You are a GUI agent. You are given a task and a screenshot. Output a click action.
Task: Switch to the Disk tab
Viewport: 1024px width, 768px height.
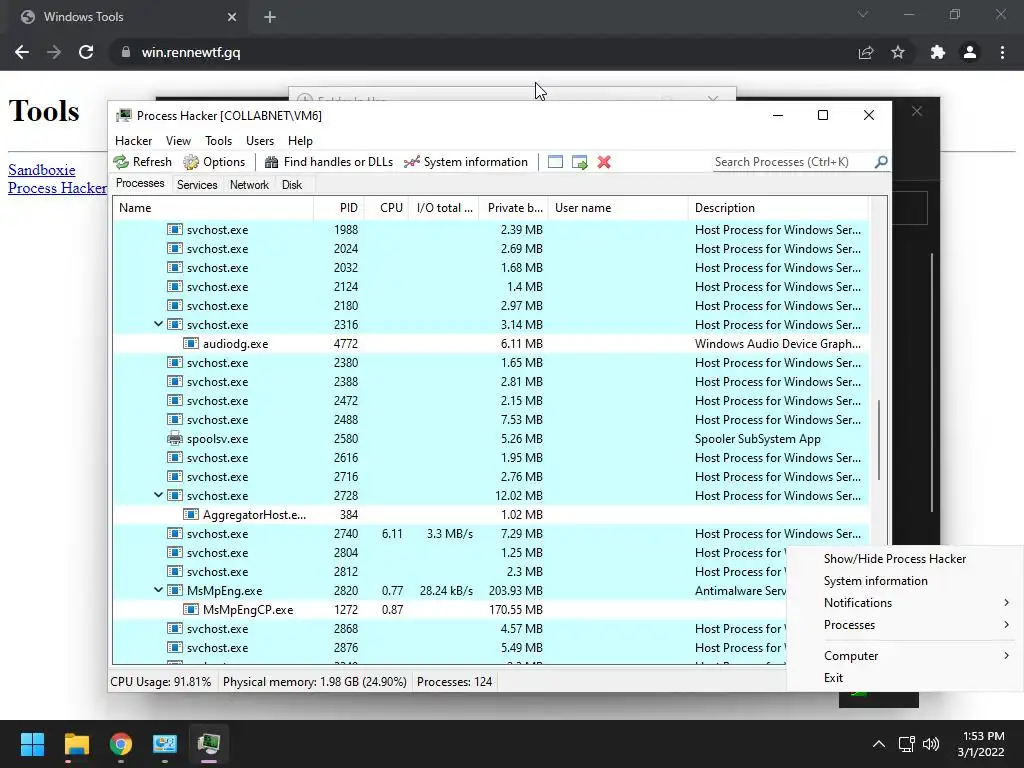click(x=292, y=185)
